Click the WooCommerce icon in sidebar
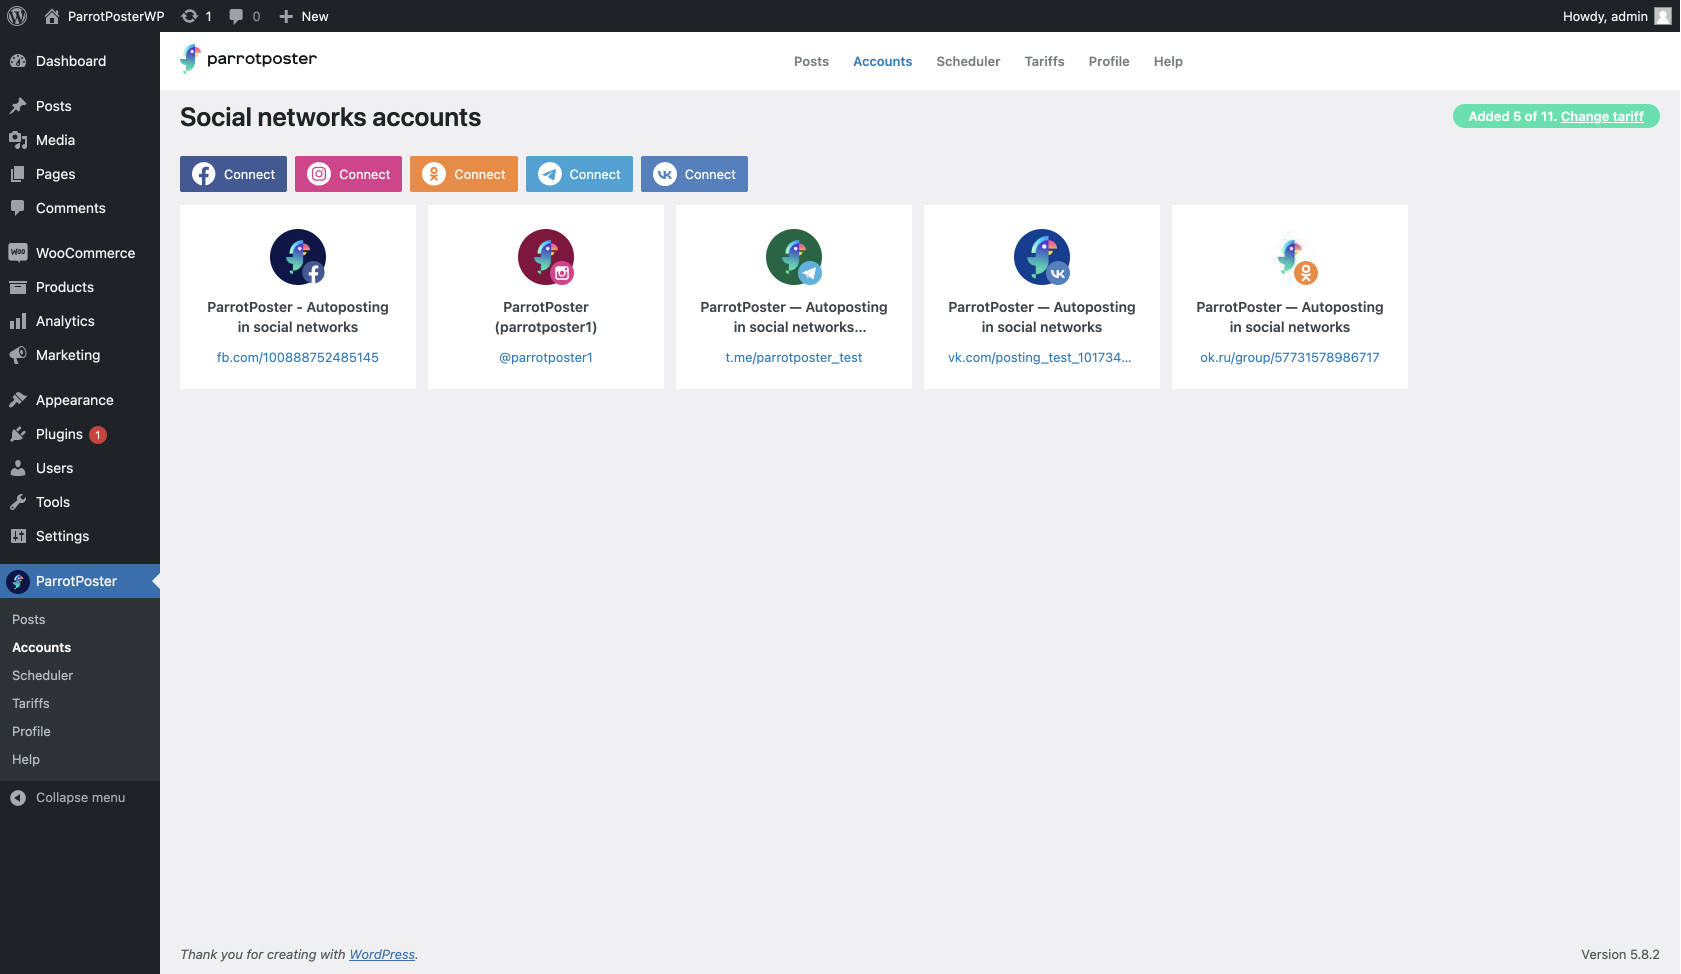This screenshot has width=1681, height=974. tap(18, 253)
